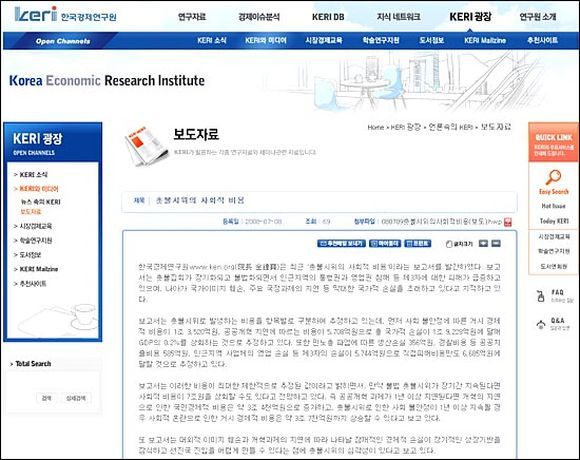Image resolution: width=580 pixels, height=460 pixels.
Task: Click the 언론속의 KERI breadcrumb link
Action: point(451,127)
